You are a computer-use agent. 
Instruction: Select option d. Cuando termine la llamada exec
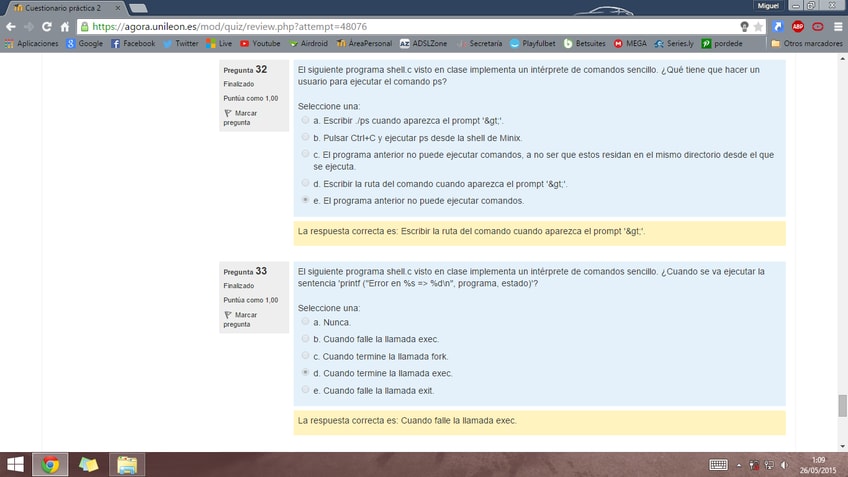[x=306, y=373]
